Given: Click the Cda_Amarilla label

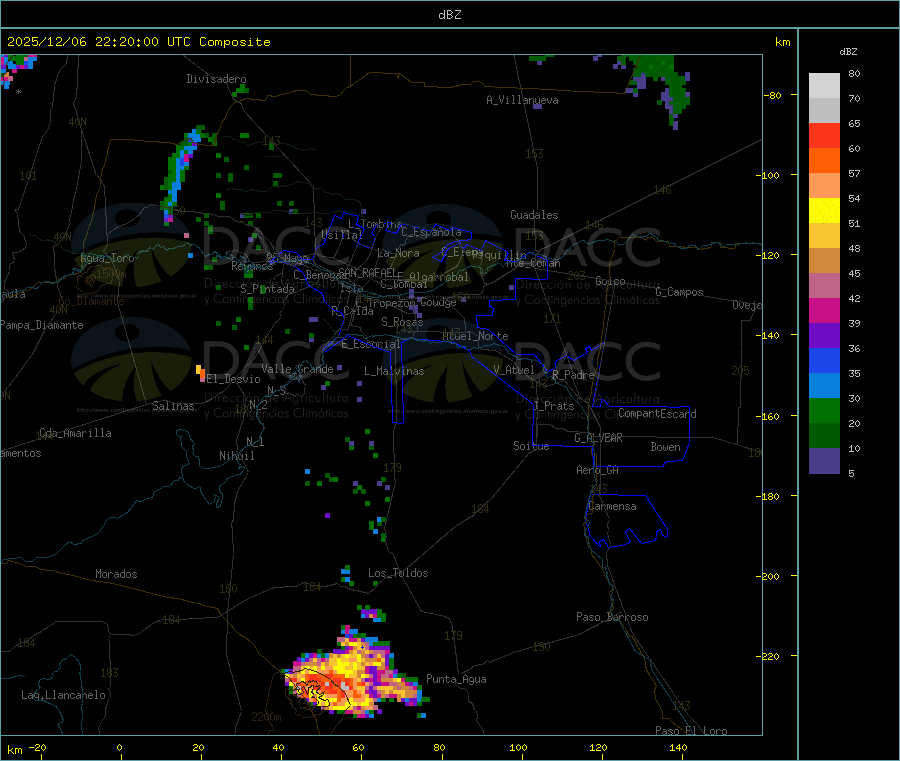Looking at the screenshot, I should (x=75, y=433).
